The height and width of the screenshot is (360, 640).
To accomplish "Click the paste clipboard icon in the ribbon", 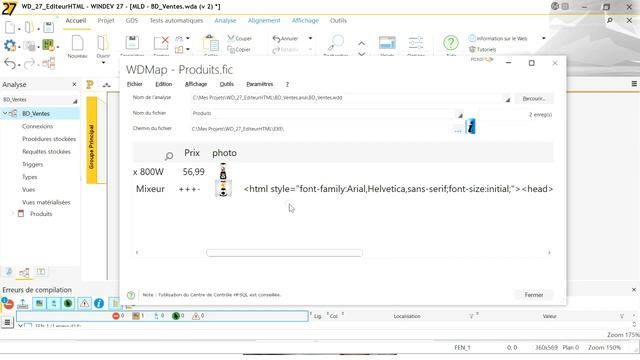I will (211, 43).
